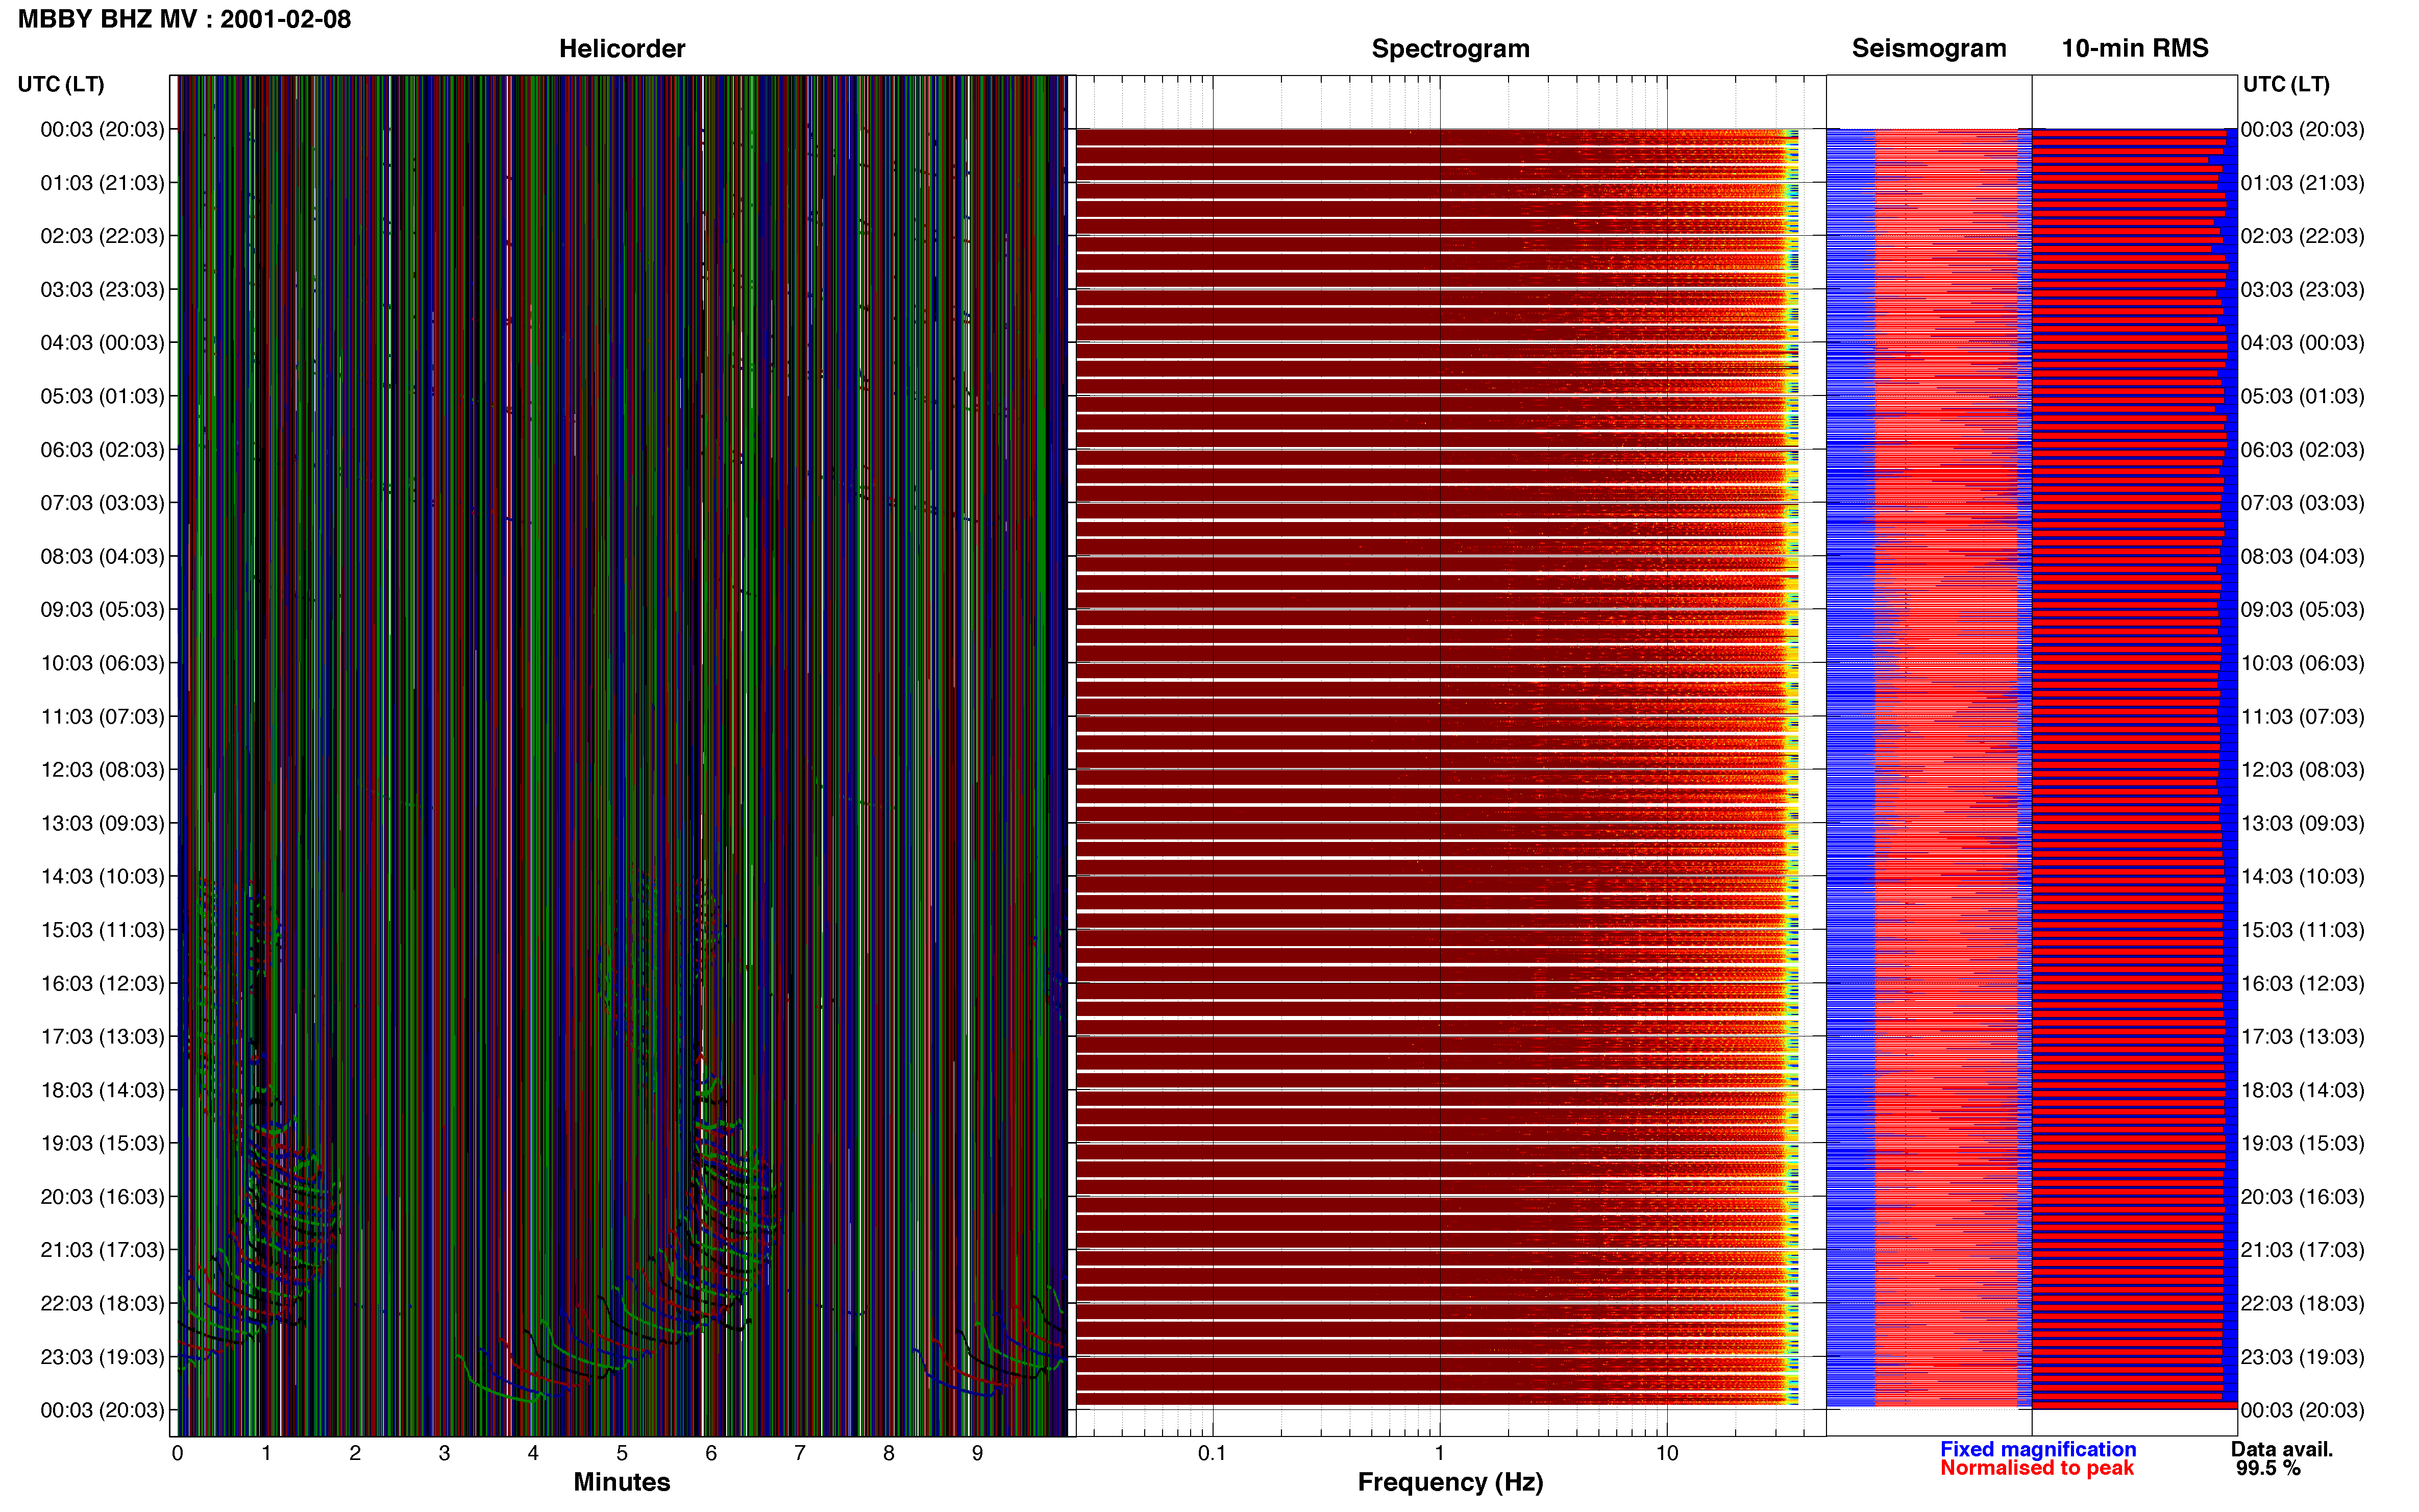Click '01:03 (21:03)' on the Helicorder time axis
The height and width of the screenshot is (1512, 2419).
102,183
